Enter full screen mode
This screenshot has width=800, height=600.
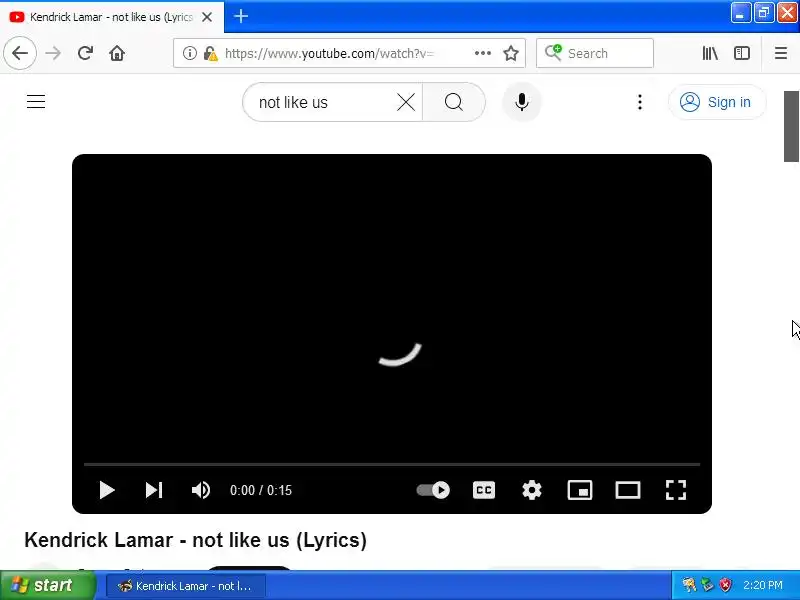click(676, 490)
